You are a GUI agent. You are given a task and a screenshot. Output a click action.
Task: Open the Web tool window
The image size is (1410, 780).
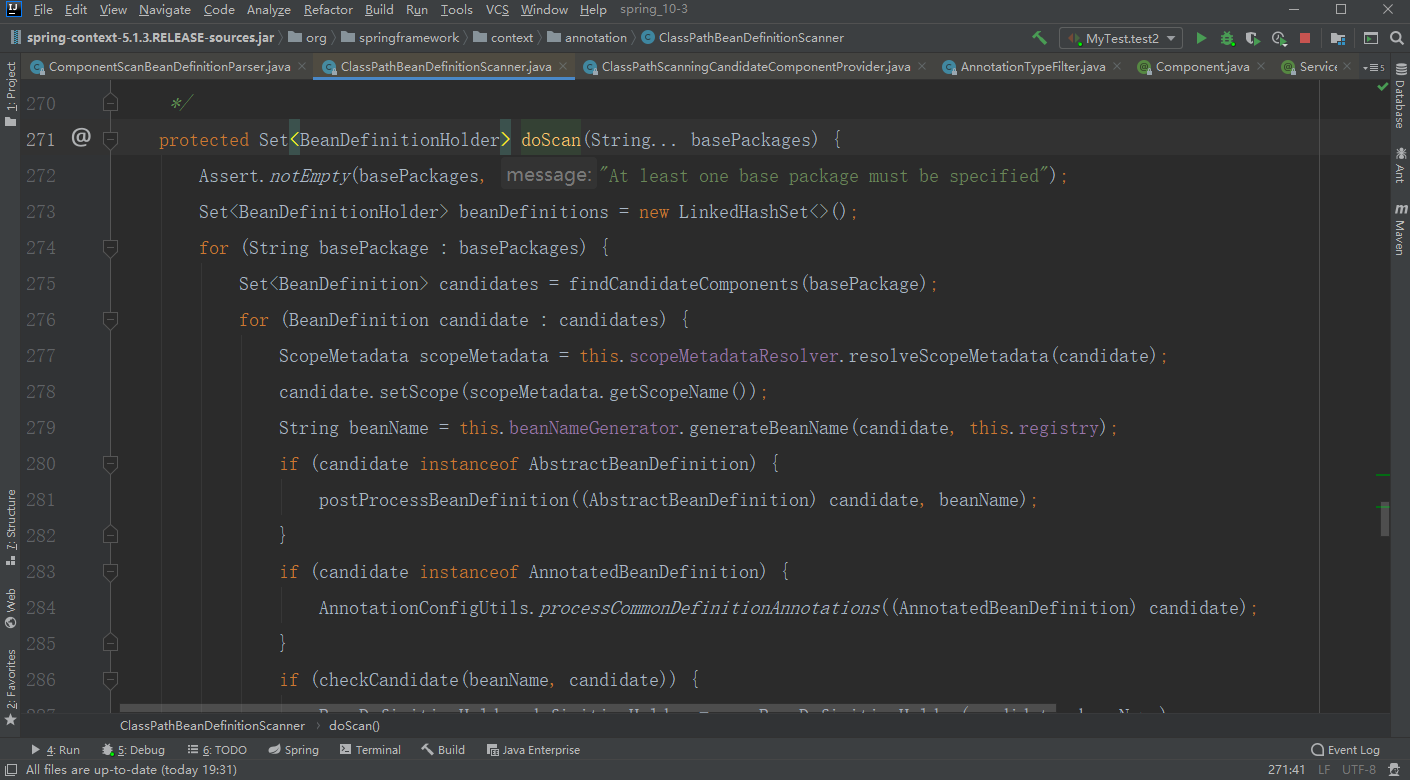point(10,608)
